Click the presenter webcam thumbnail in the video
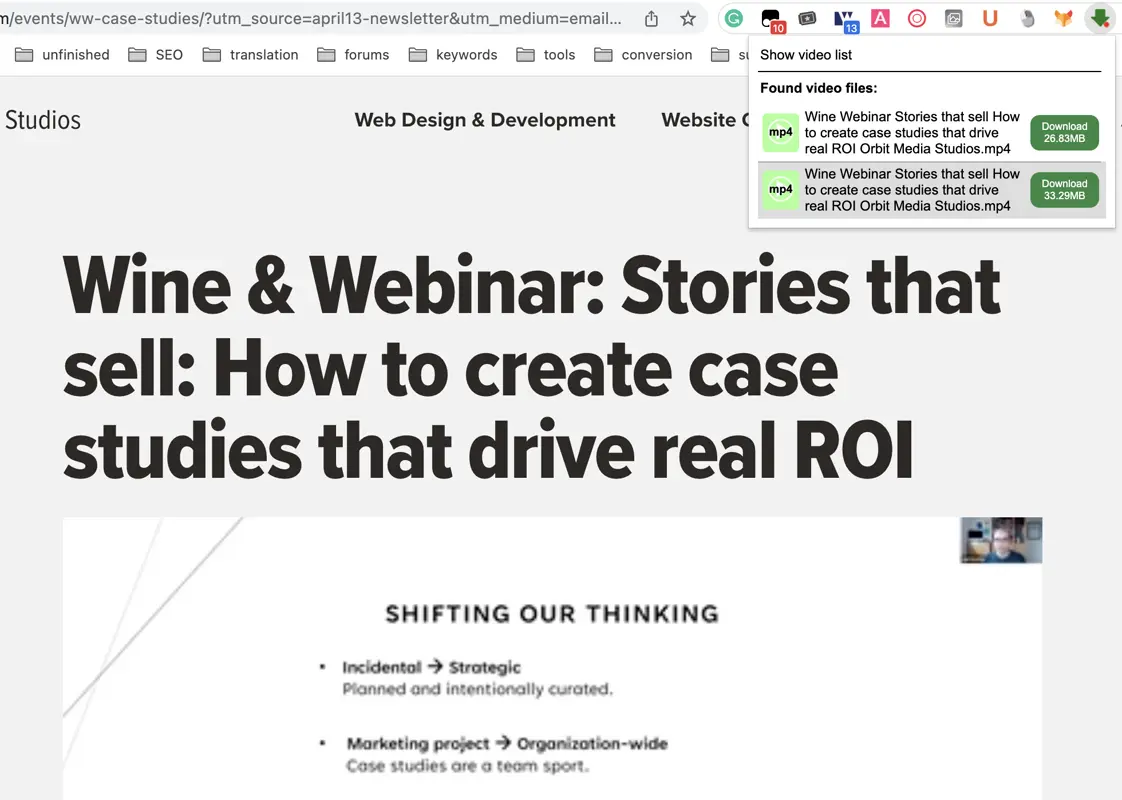This screenshot has height=800, width=1122. [x=1001, y=540]
